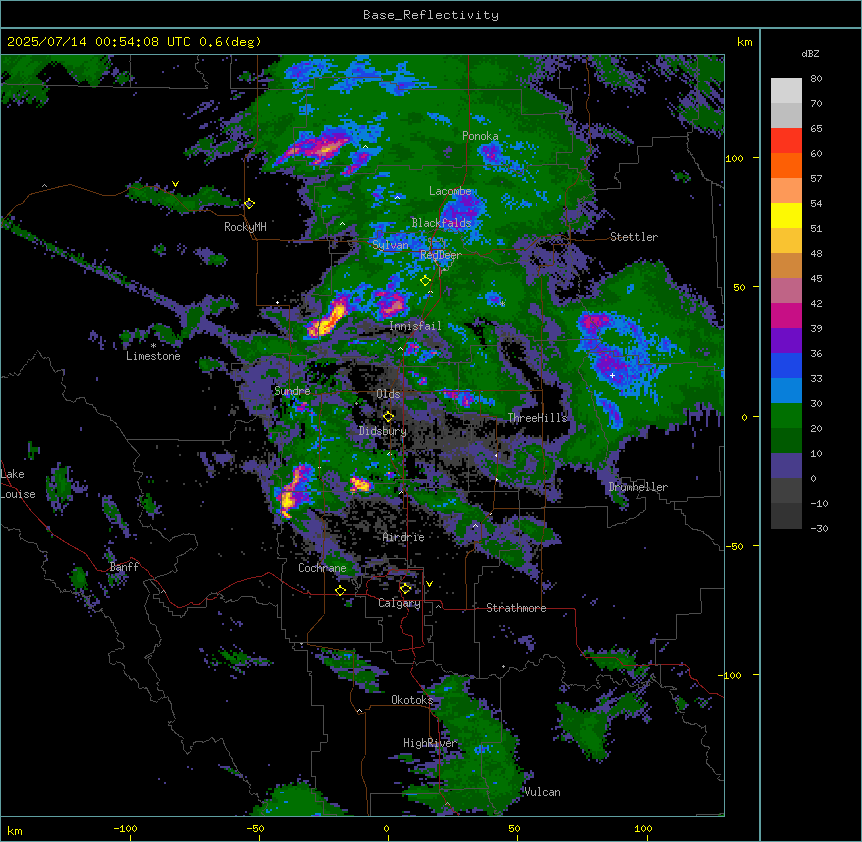The height and width of the screenshot is (842, 862).
Task: Click the Airdrie city label
Action: [x=404, y=538]
